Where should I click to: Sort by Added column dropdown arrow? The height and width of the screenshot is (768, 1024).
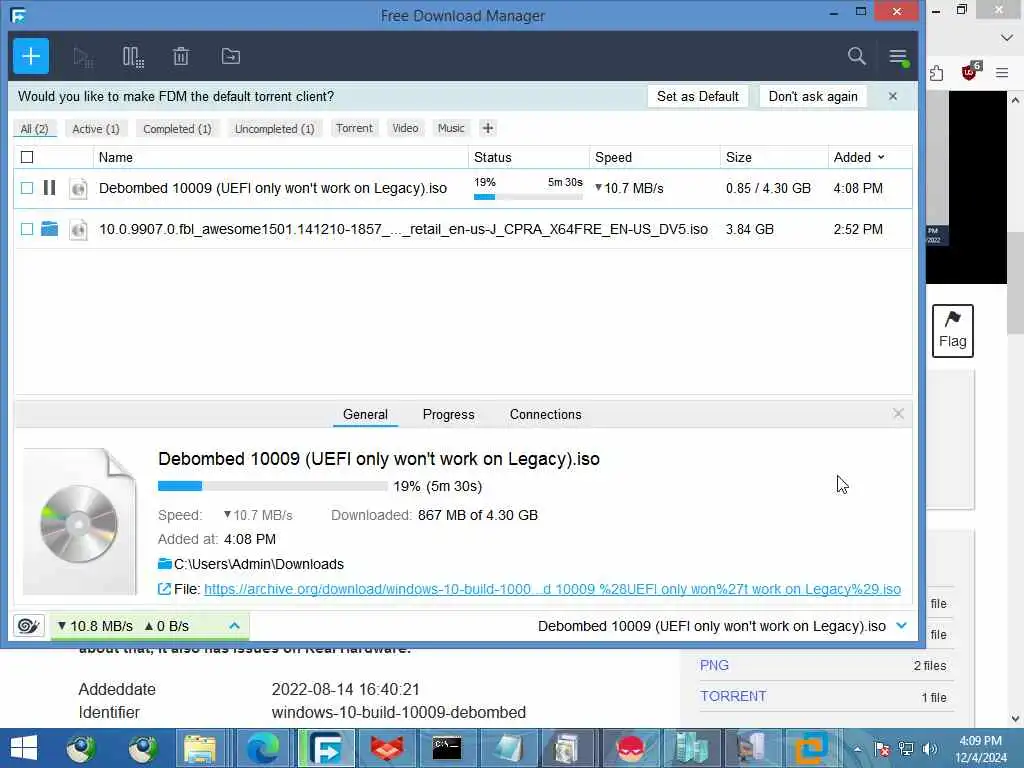pyautogui.click(x=881, y=157)
